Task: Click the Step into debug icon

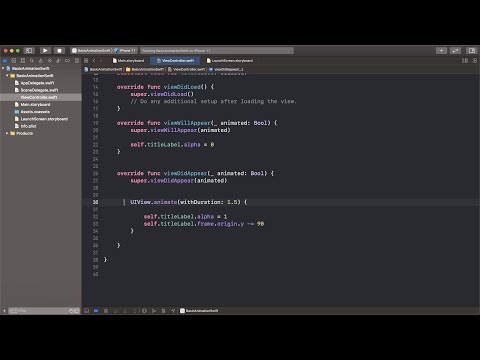Action: tap(125, 311)
